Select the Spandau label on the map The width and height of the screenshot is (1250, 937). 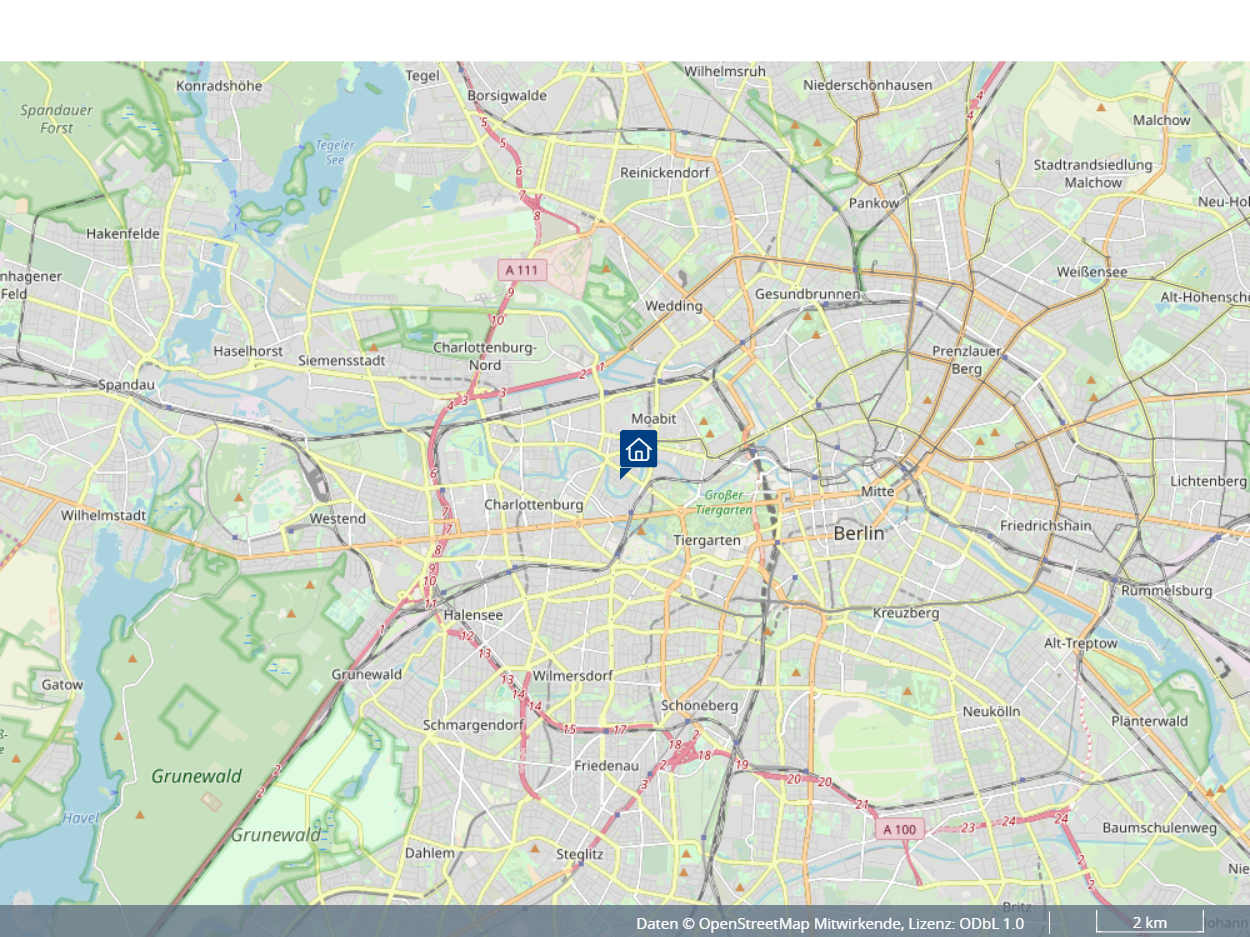(126, 384)
